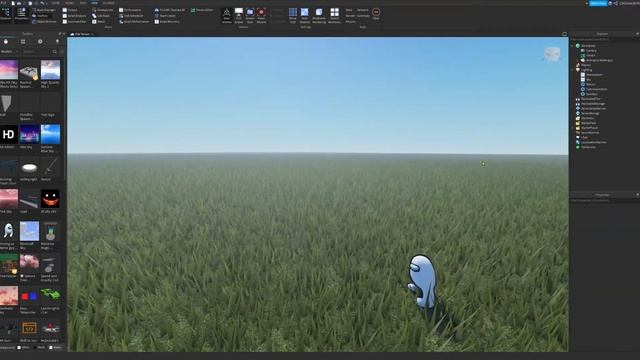Image resolution: width=640 pixels, height=360 pixels.
Task: Open the Call Stack window
Action: point(100,16)
